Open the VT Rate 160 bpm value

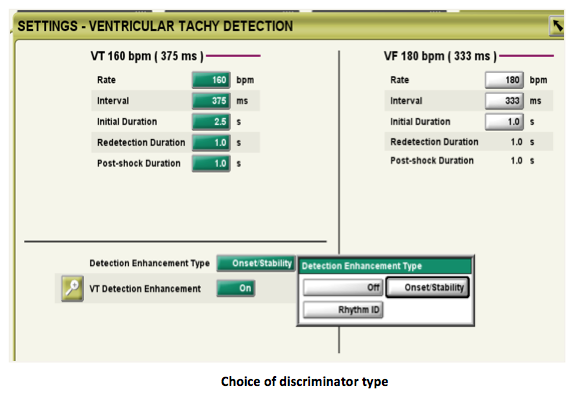pos(211,80)
